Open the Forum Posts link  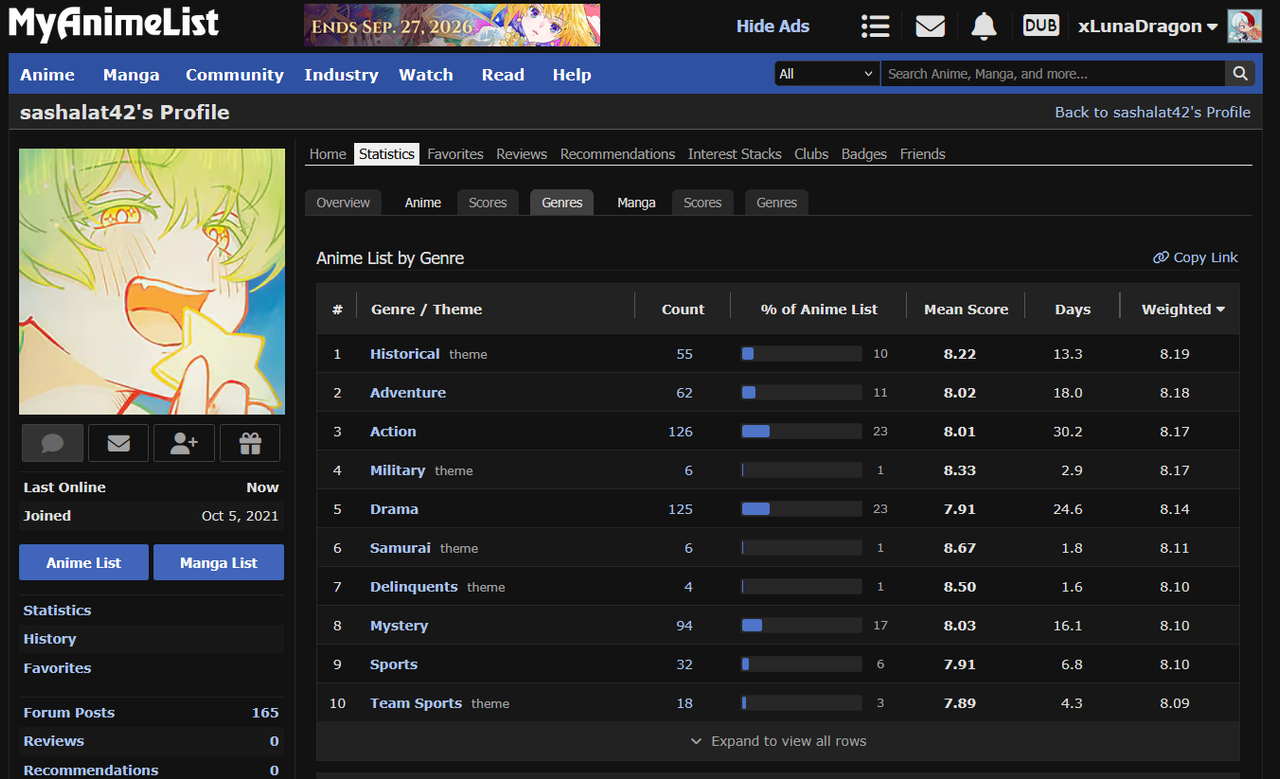click(x=69, y=712)
